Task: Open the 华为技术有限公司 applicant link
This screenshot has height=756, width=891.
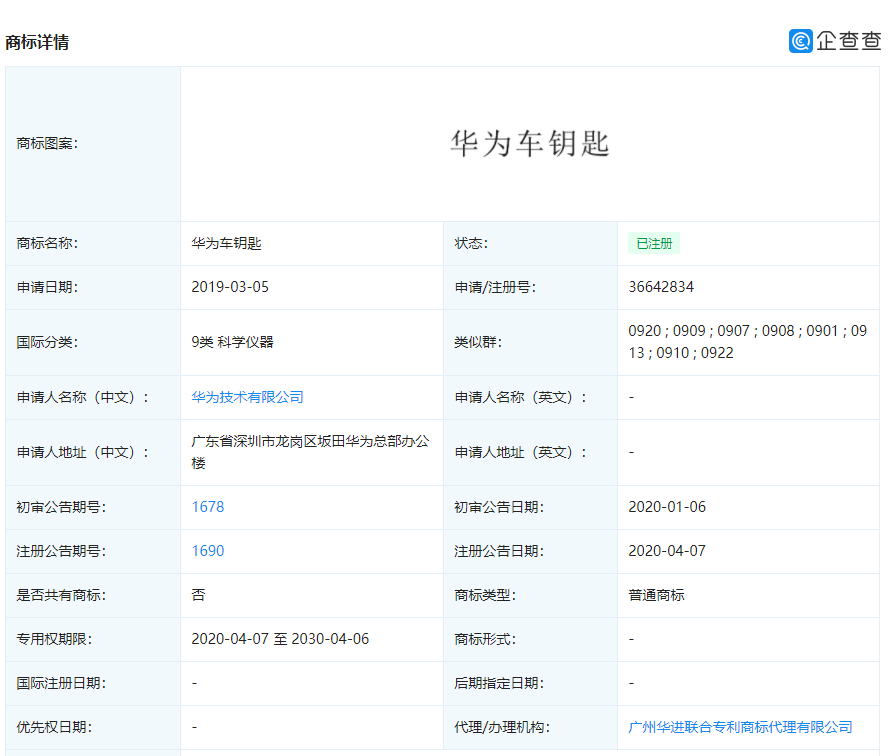Action: point(247,397)
